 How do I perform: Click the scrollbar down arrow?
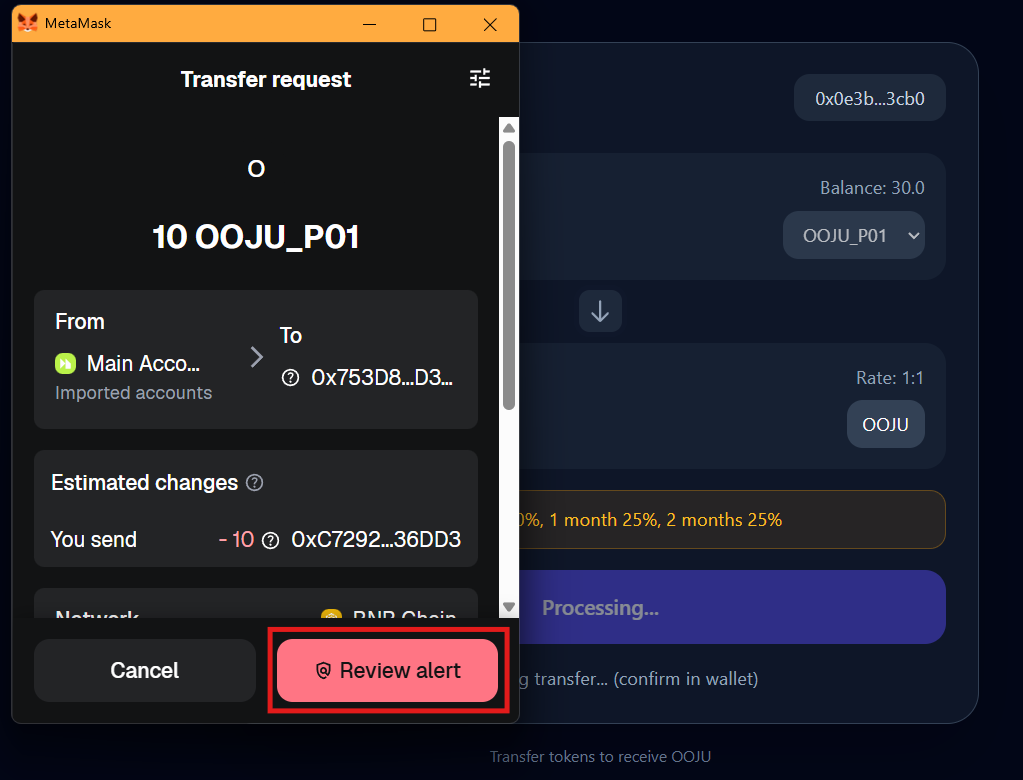pyautogui.click(x=508, y=606)
